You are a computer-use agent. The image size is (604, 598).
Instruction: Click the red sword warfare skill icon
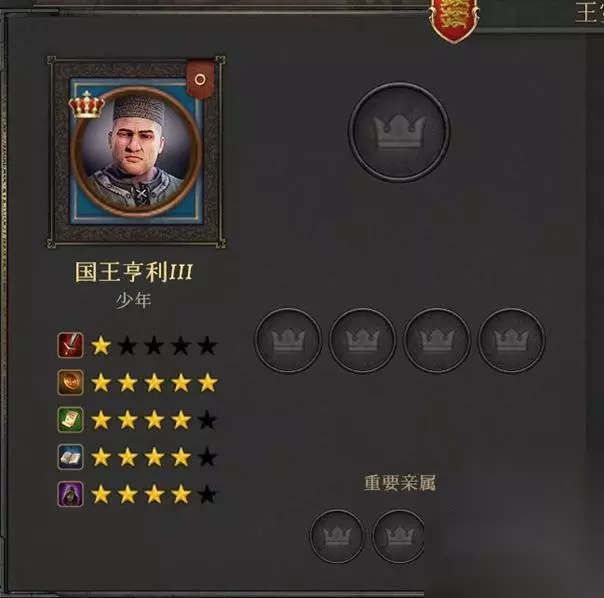[70, 345]
